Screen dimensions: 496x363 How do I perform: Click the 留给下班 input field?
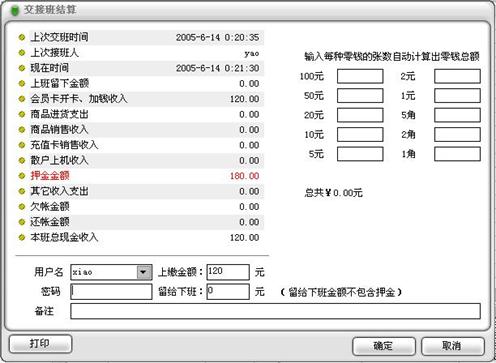228,292
